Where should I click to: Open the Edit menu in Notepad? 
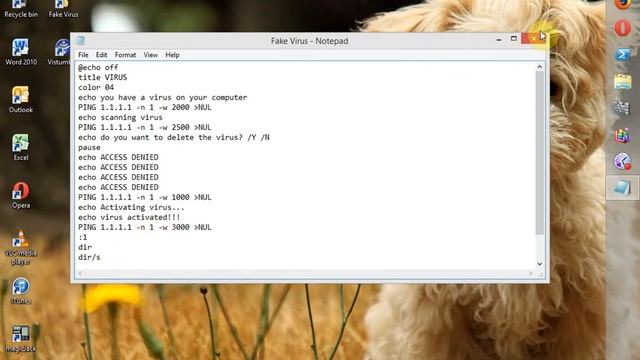click(x=102, y=55)
